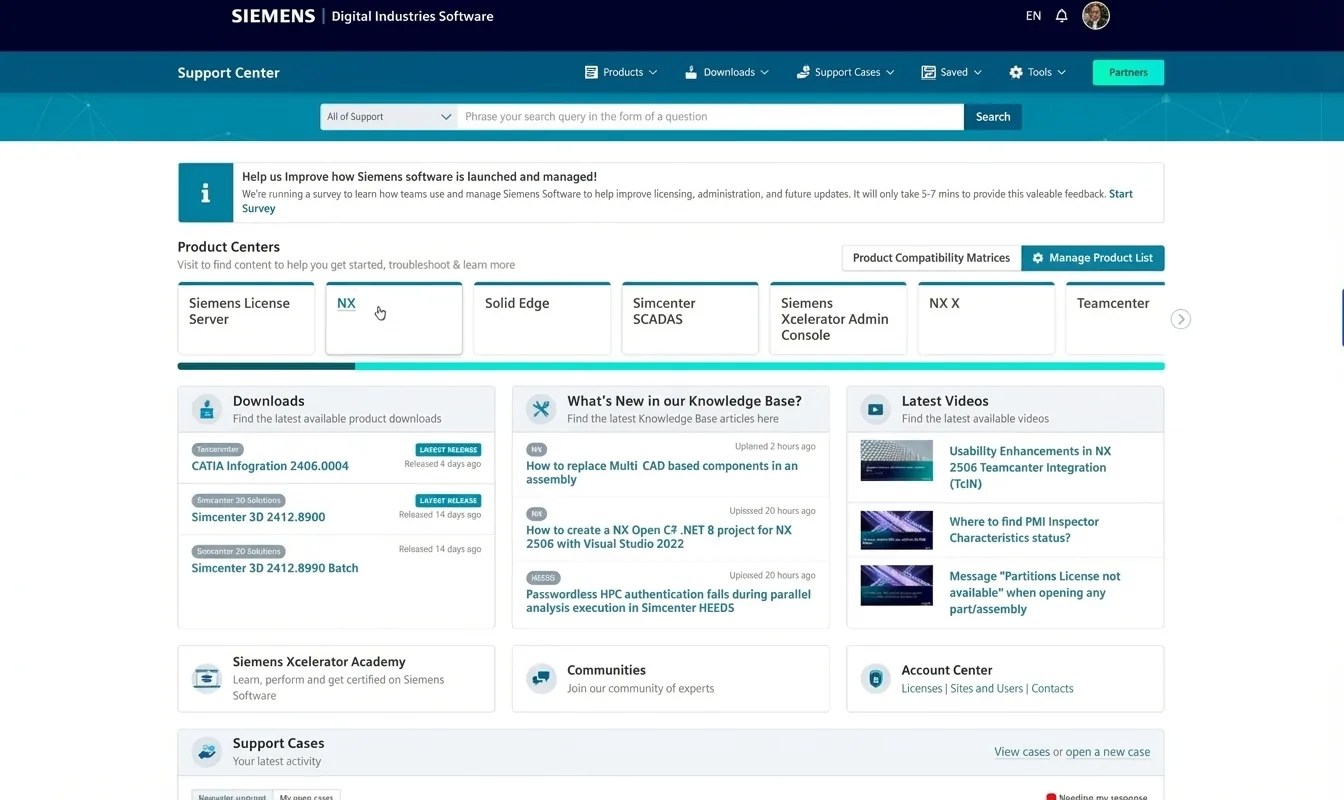Click the Manage Product List button

pos(1093,258)
